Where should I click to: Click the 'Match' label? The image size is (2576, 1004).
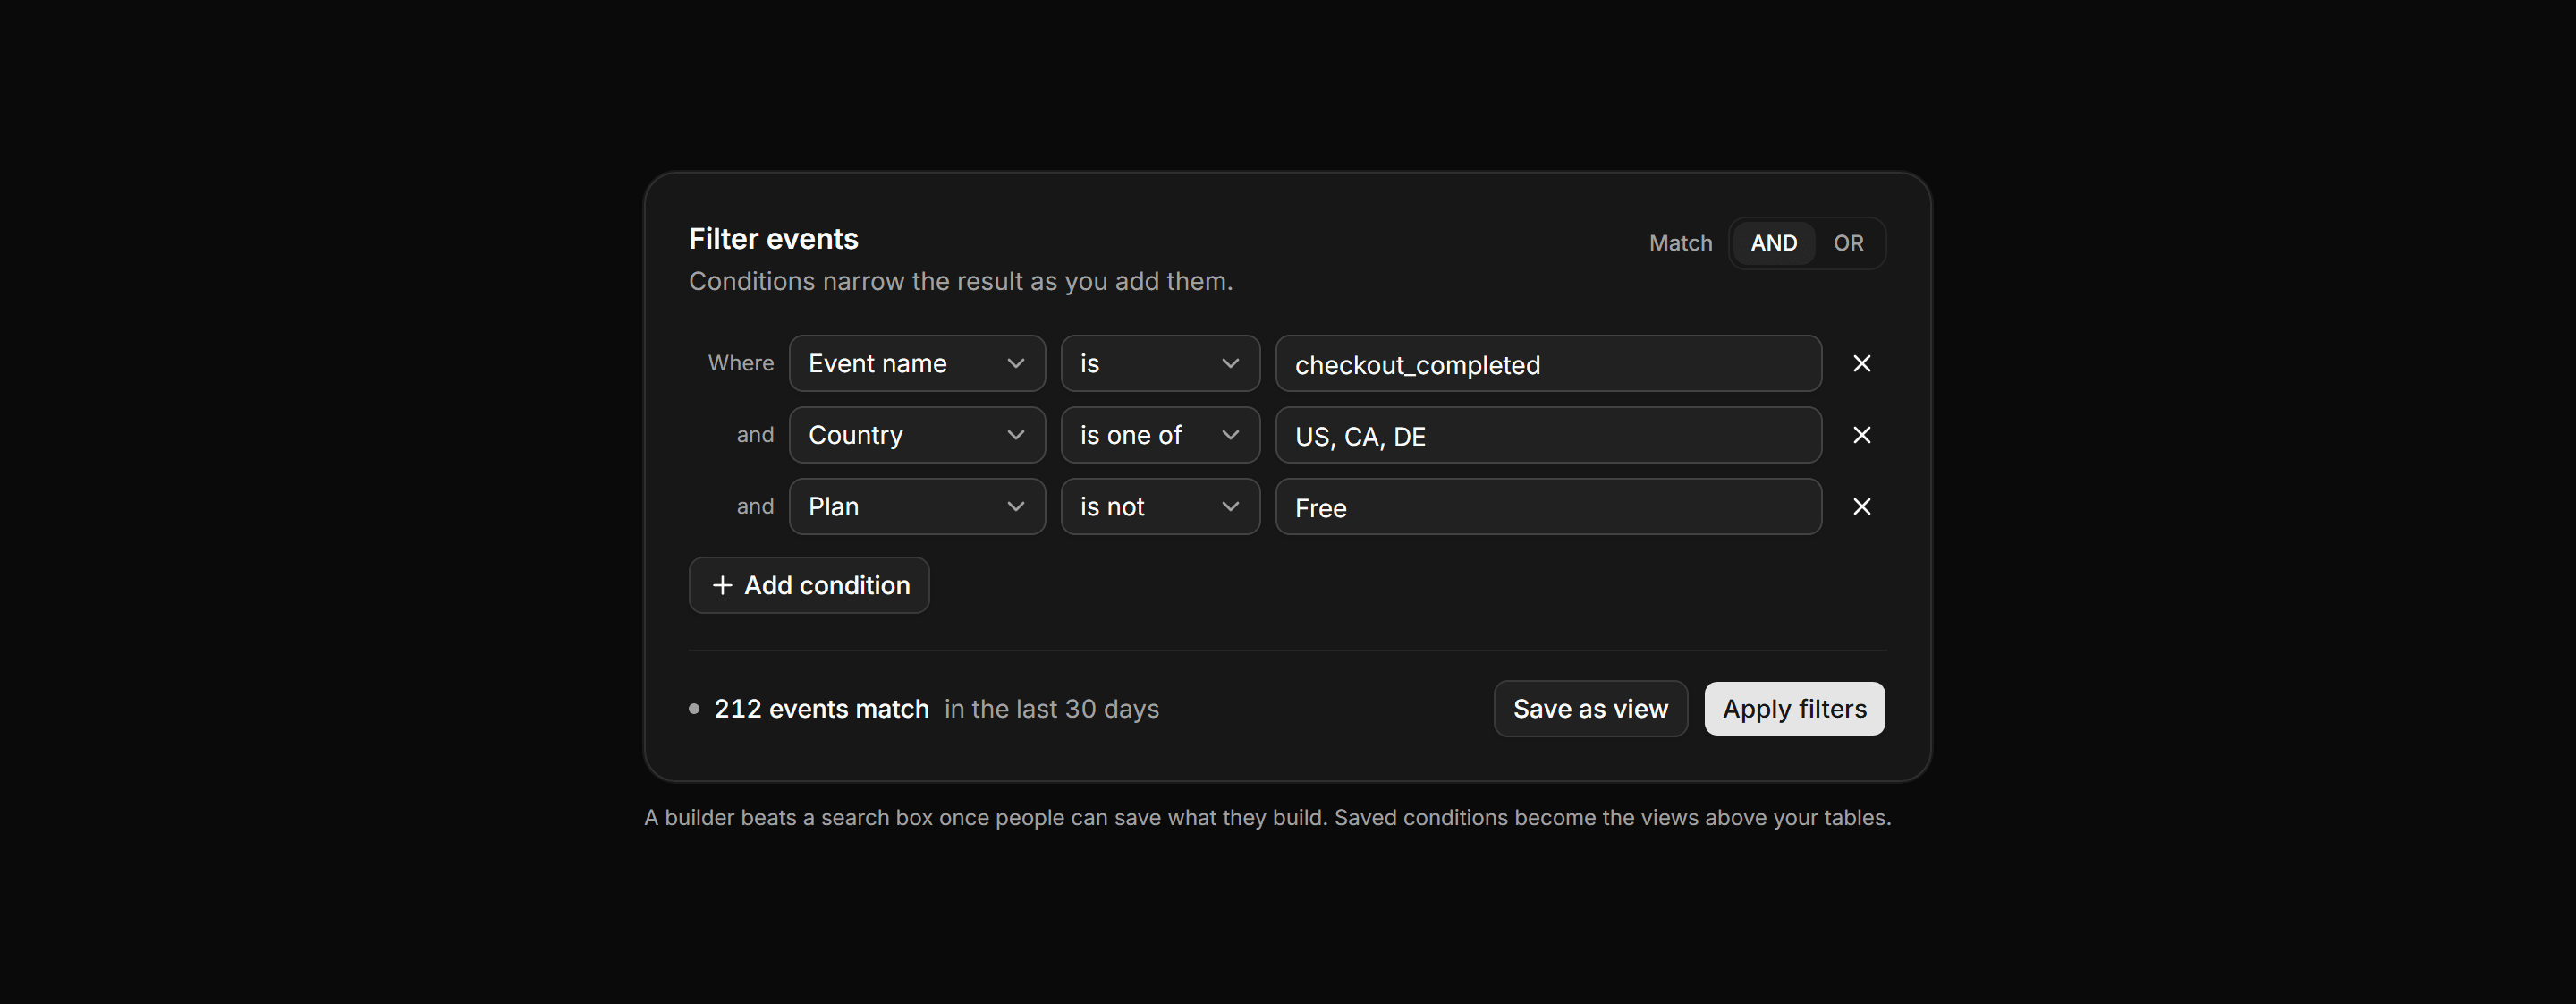(1680, 243)
